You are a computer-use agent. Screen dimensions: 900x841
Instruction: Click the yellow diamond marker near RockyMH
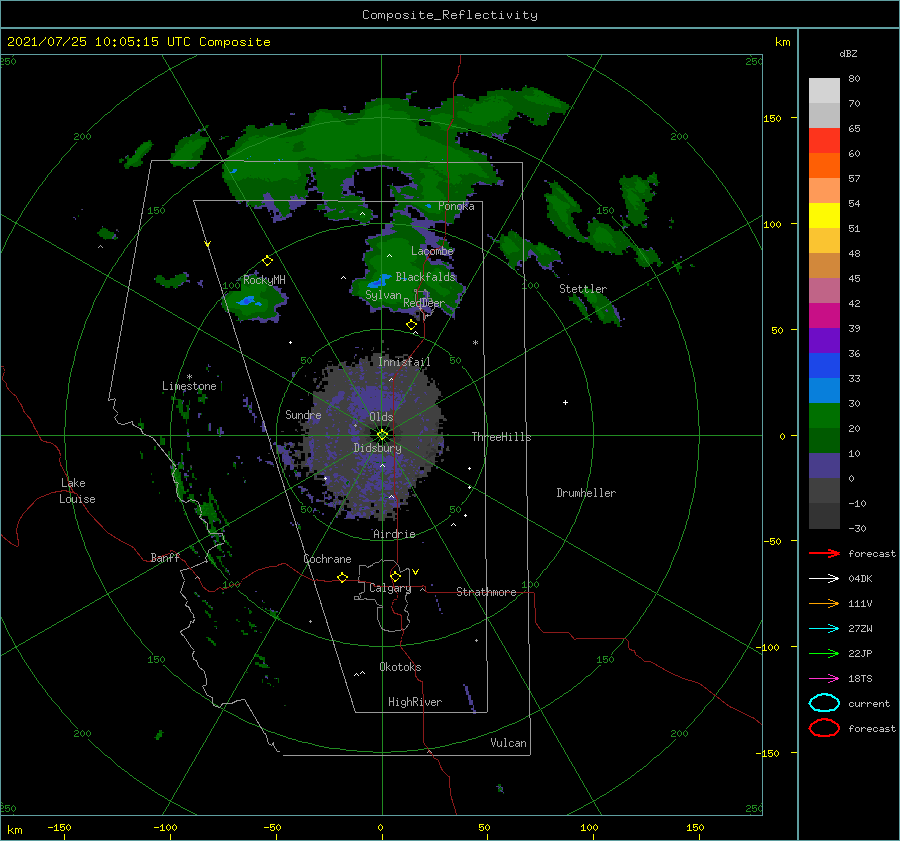(267, 261)
